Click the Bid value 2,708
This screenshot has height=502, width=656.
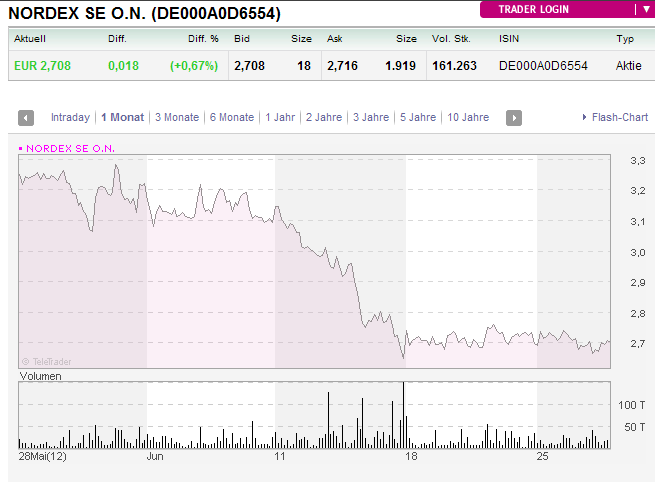point(249,66)
